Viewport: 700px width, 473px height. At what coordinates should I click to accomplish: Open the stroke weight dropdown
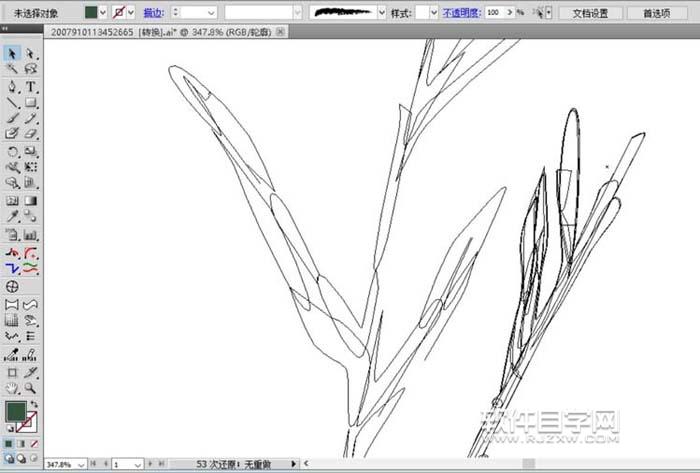[211, 13]
